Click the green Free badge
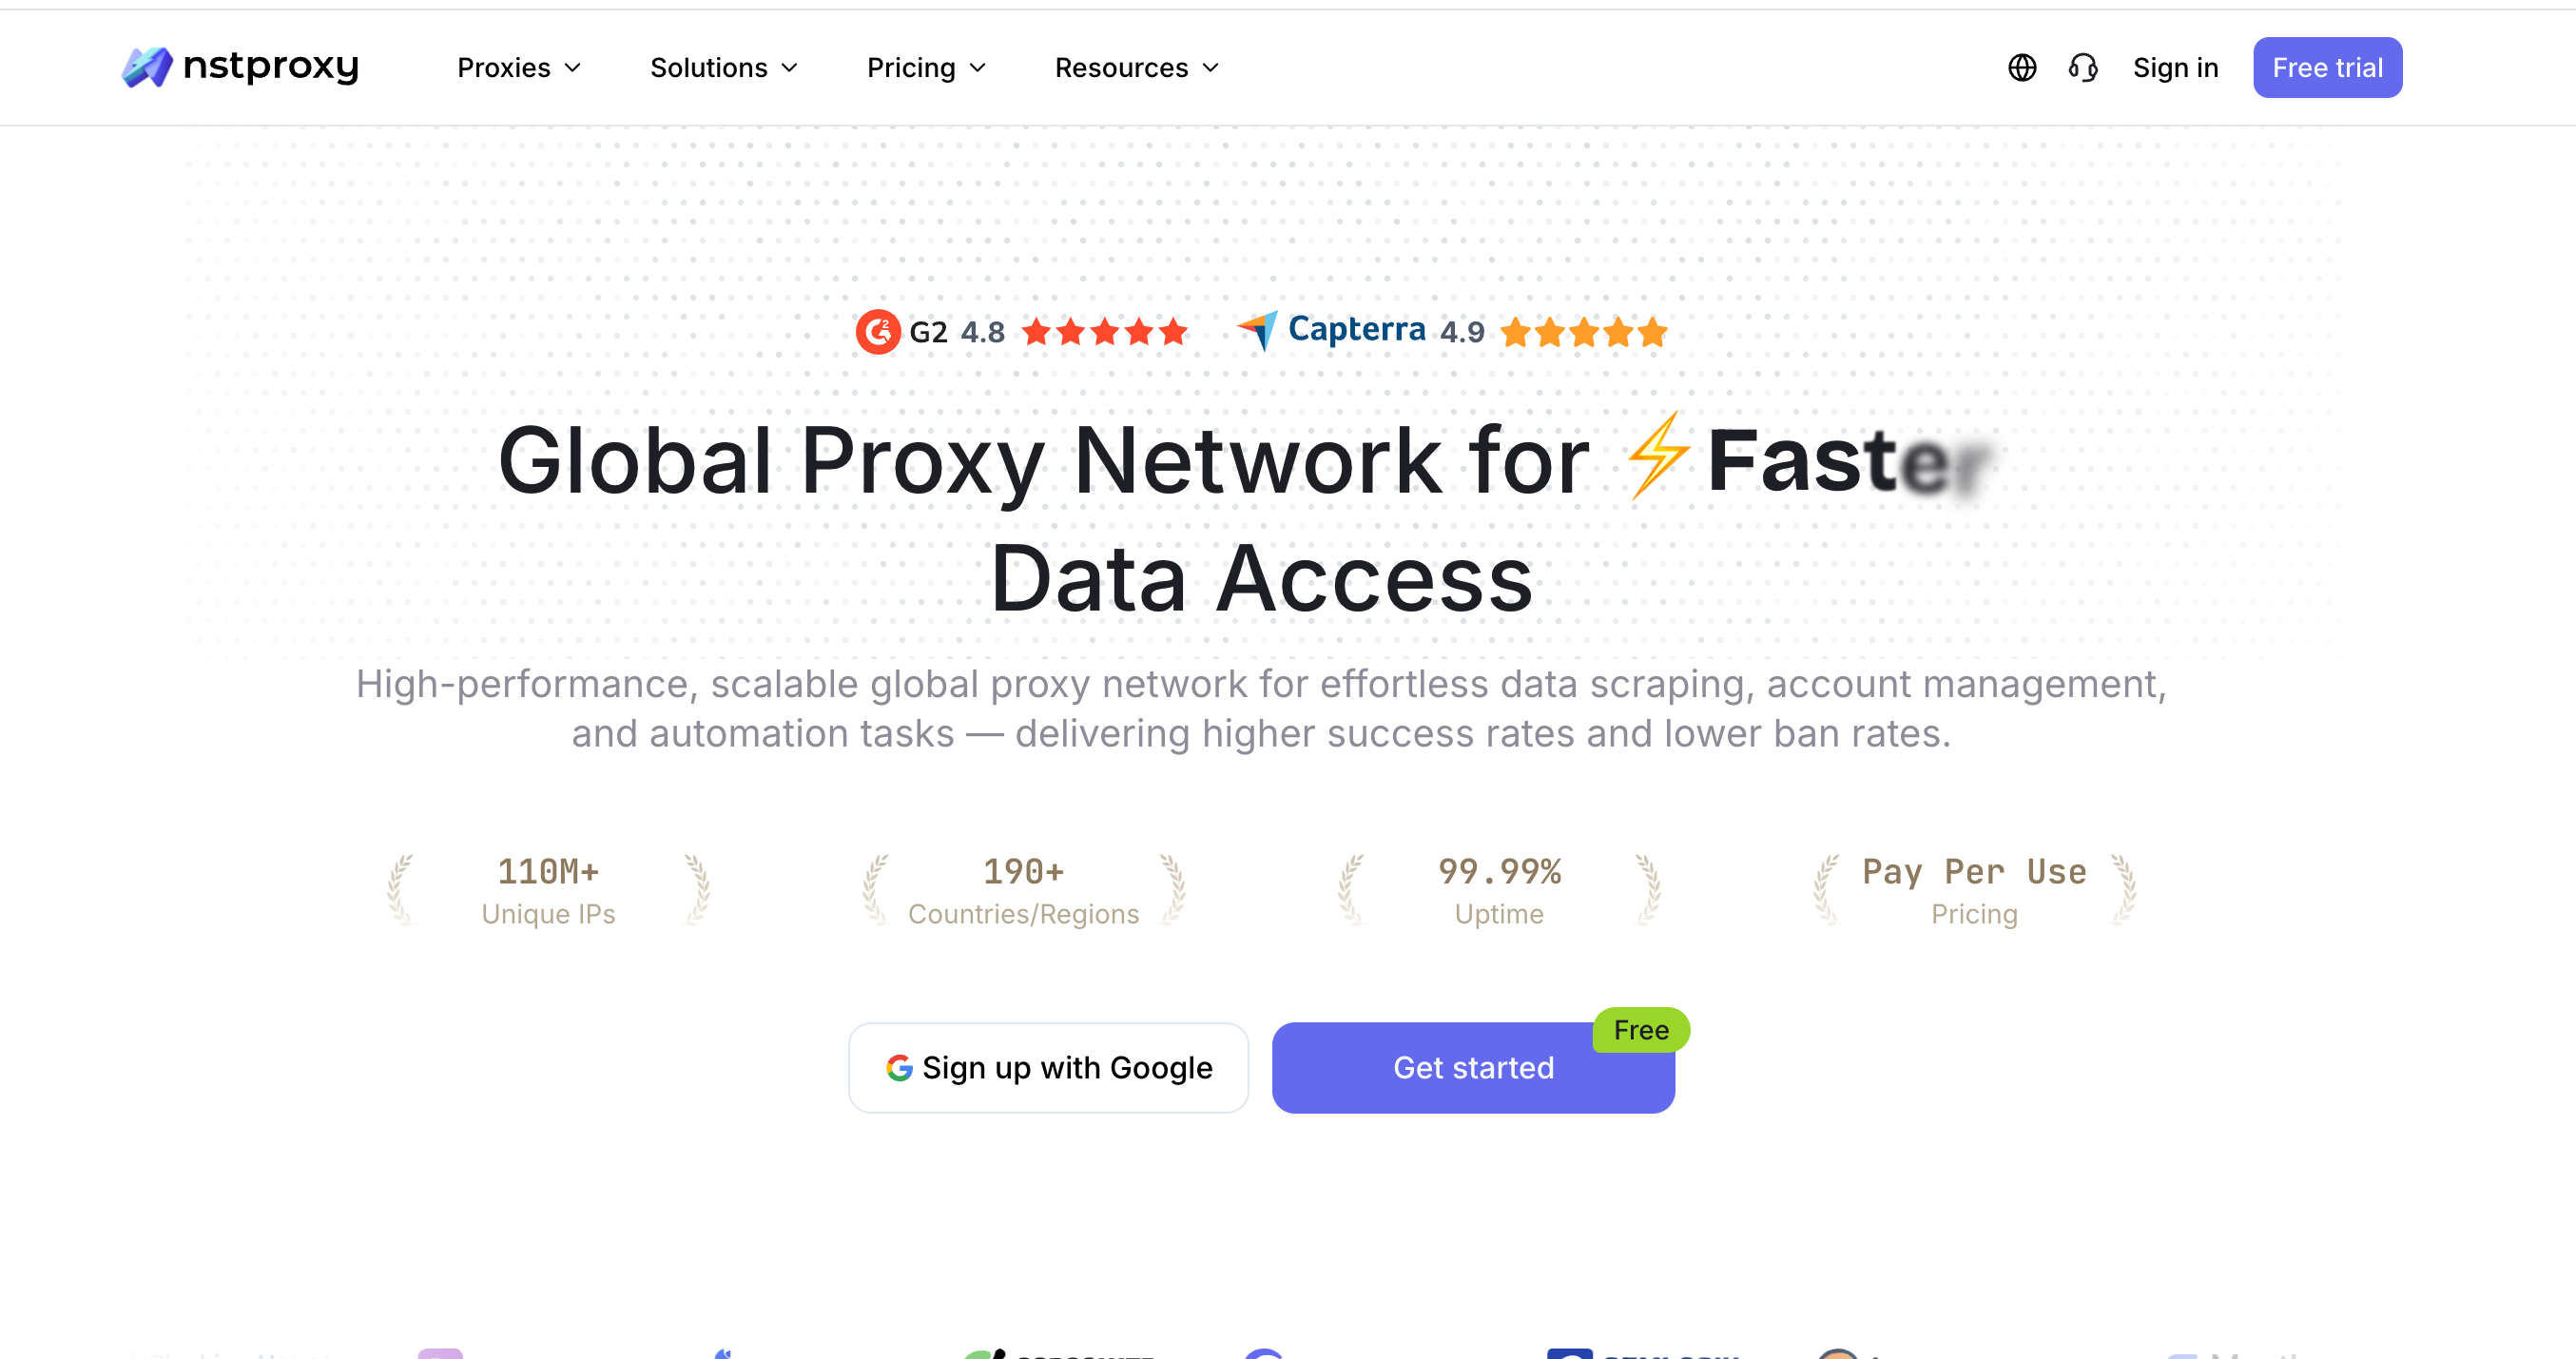Screen dimensions: 2576x1359 (x=1640, y=1030)
